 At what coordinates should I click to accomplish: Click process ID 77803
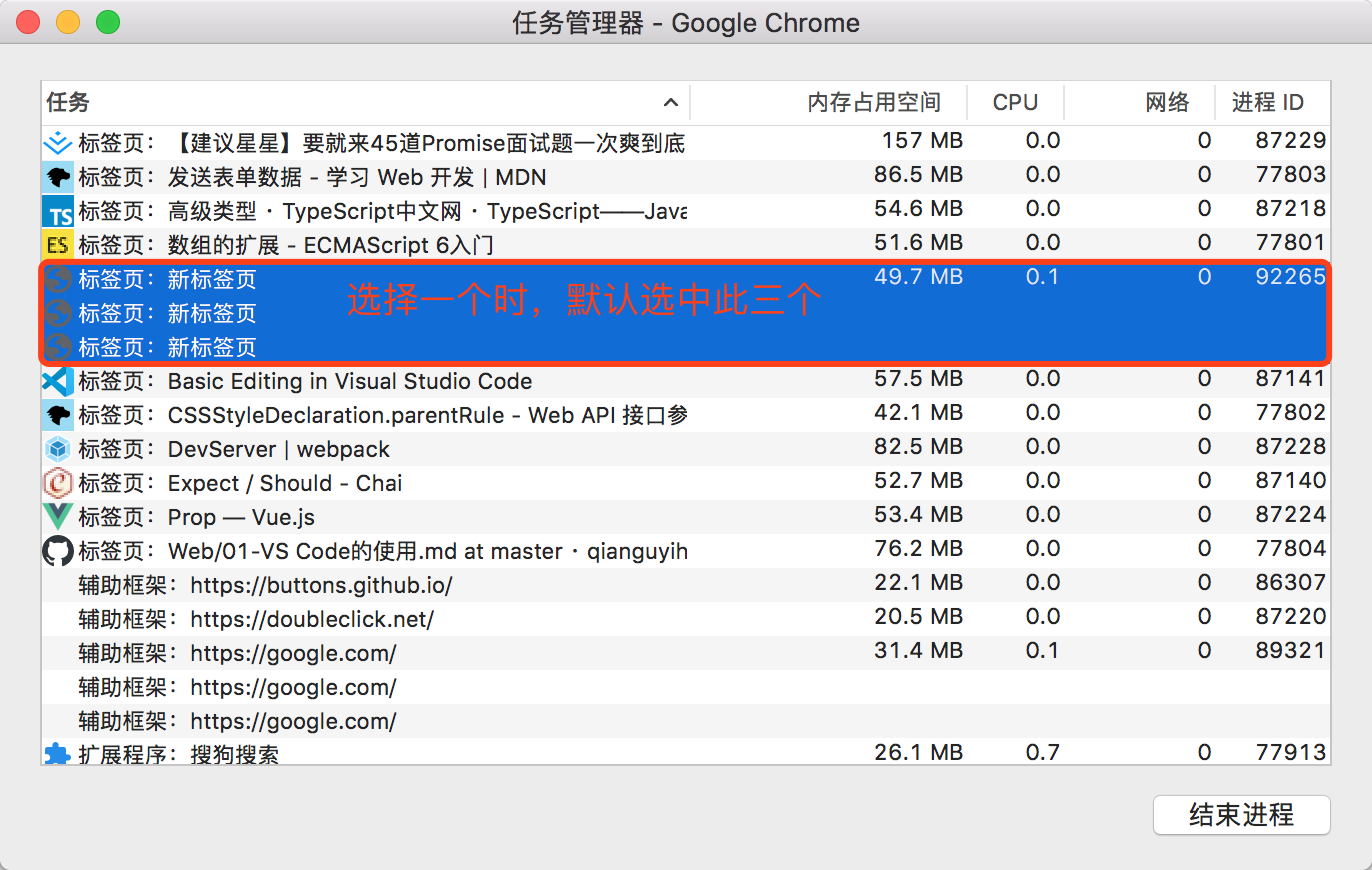click(x=1290, y=175)
